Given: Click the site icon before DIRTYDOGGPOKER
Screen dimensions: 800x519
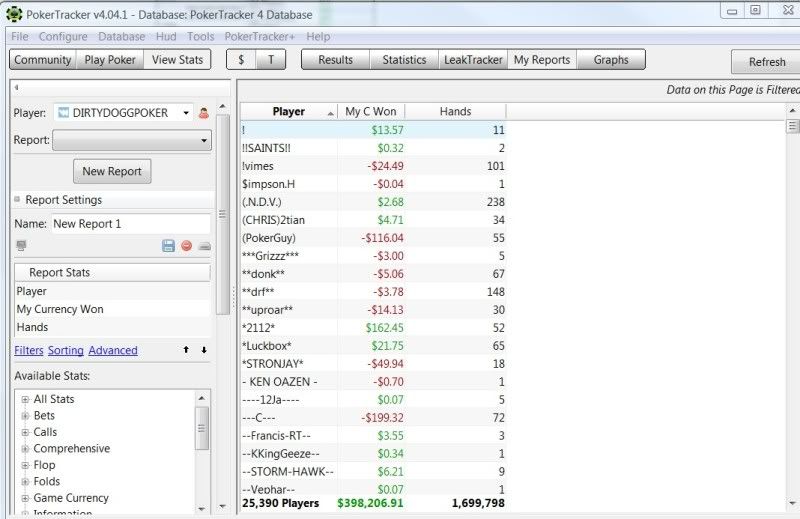Looking at the screenshot, I should (x=63, y=112).
